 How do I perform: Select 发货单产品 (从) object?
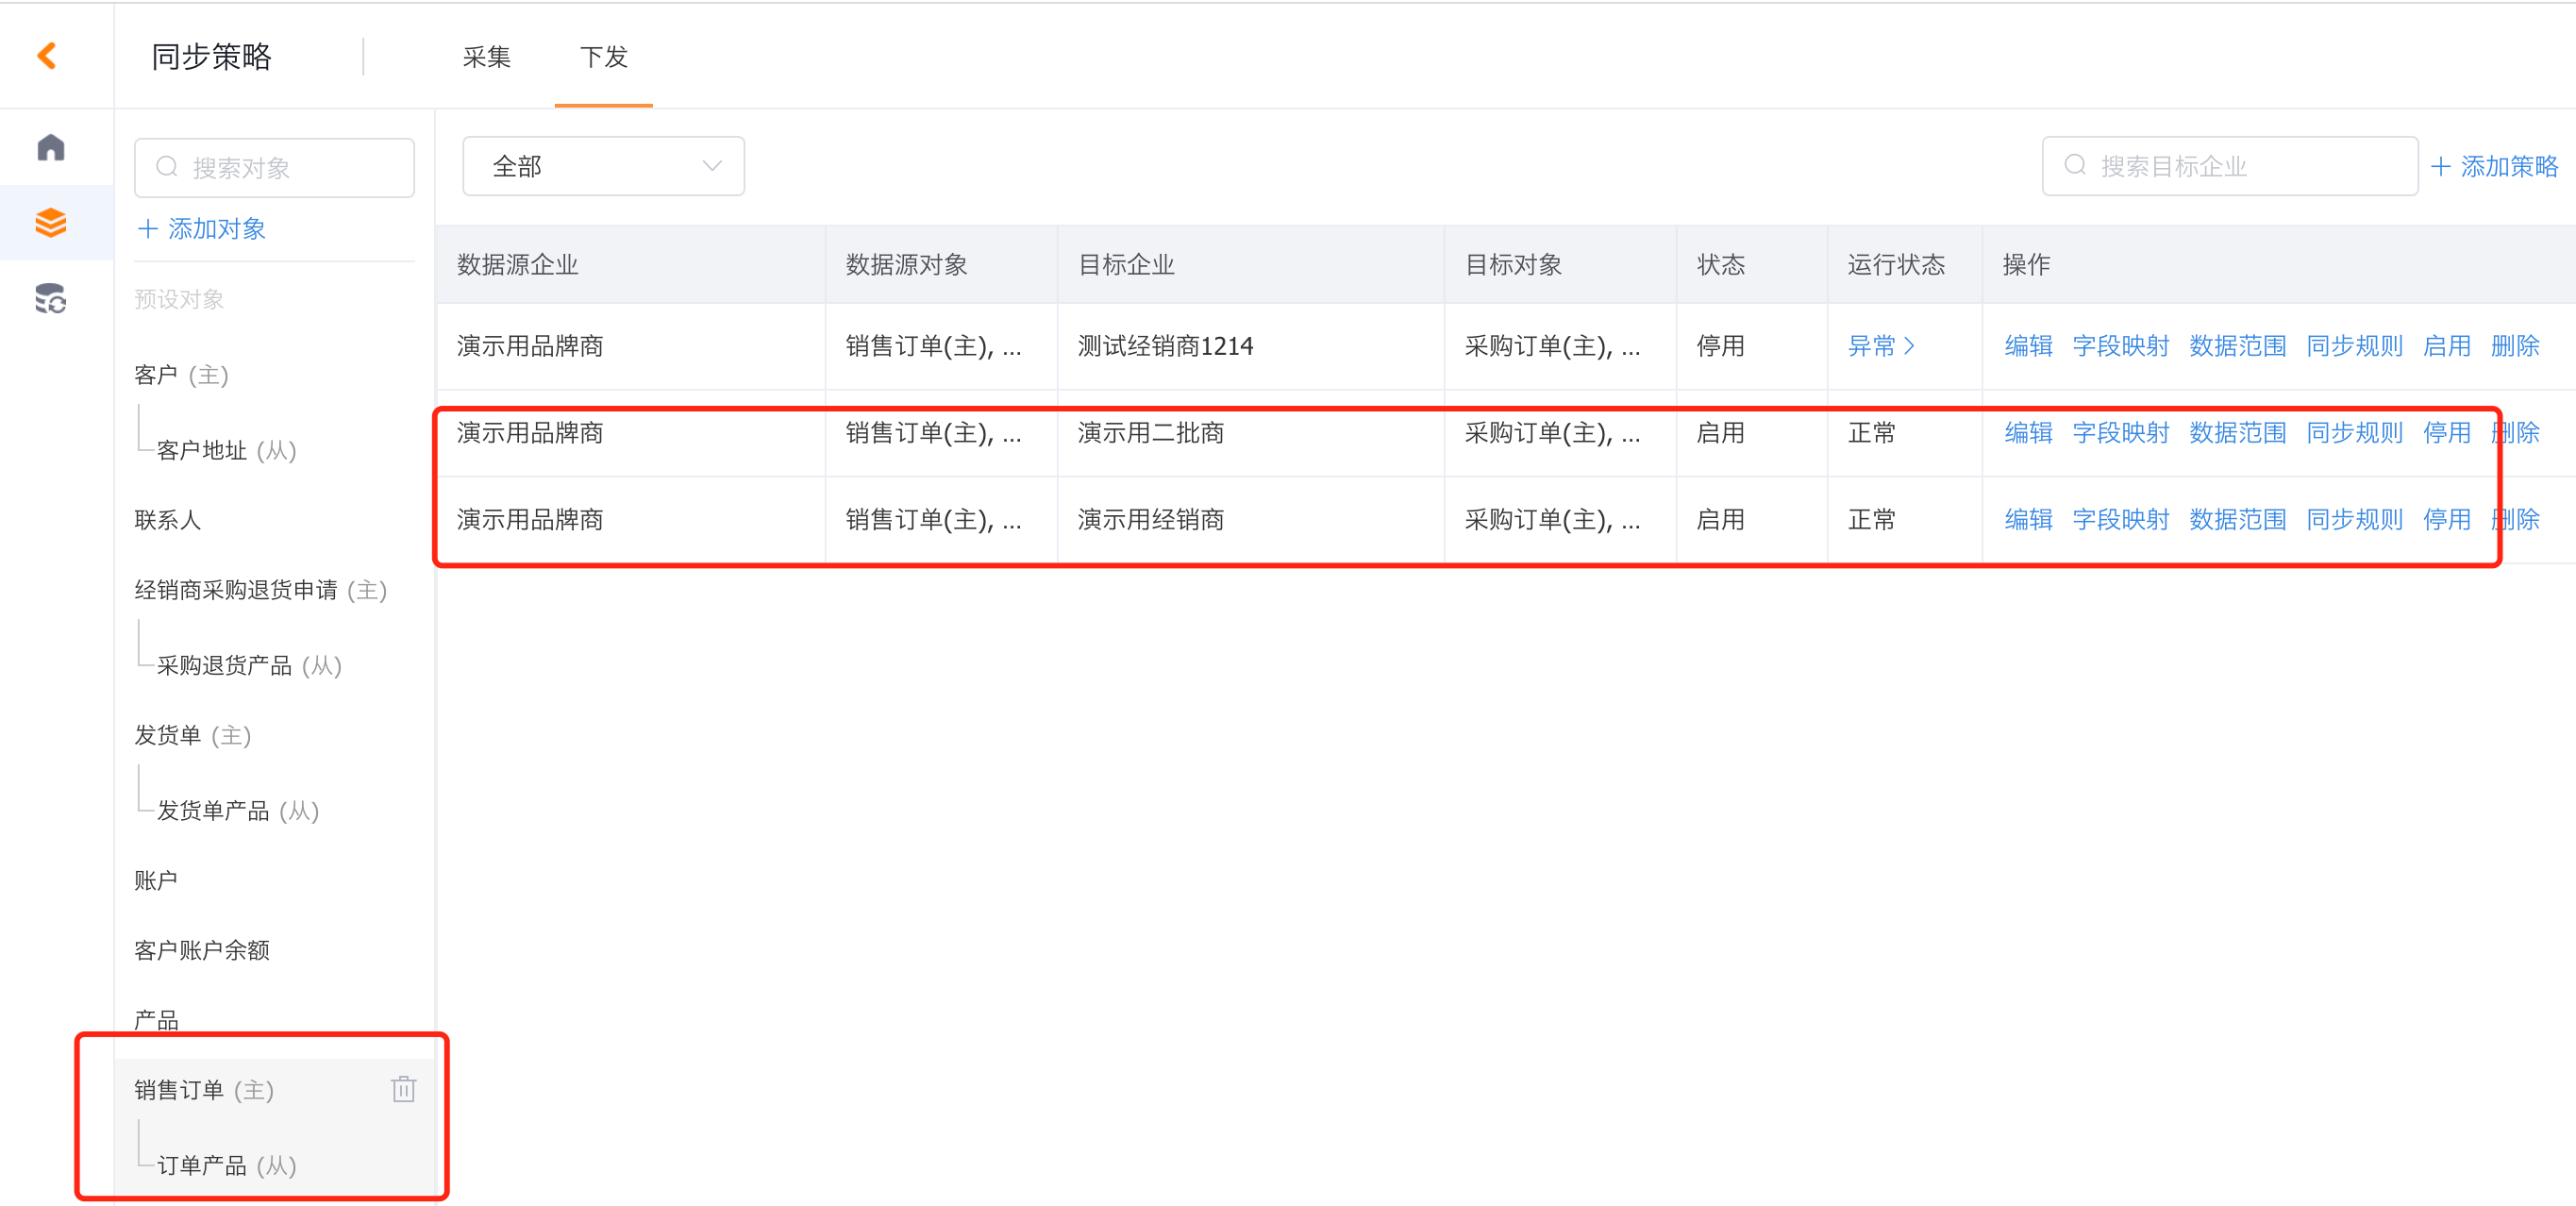click(237, 811)
